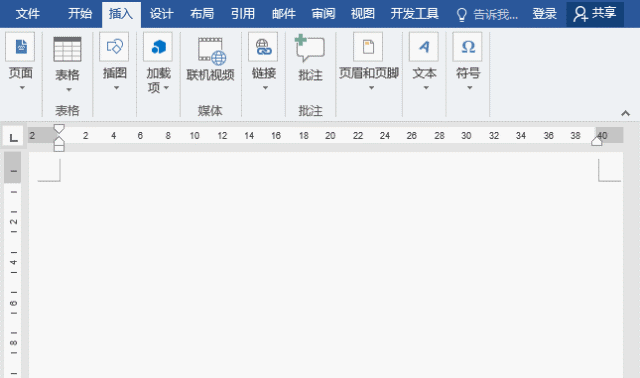Select the 插入 Insert tab
This screenshot has width=640, height=378.
click(121, 15)
